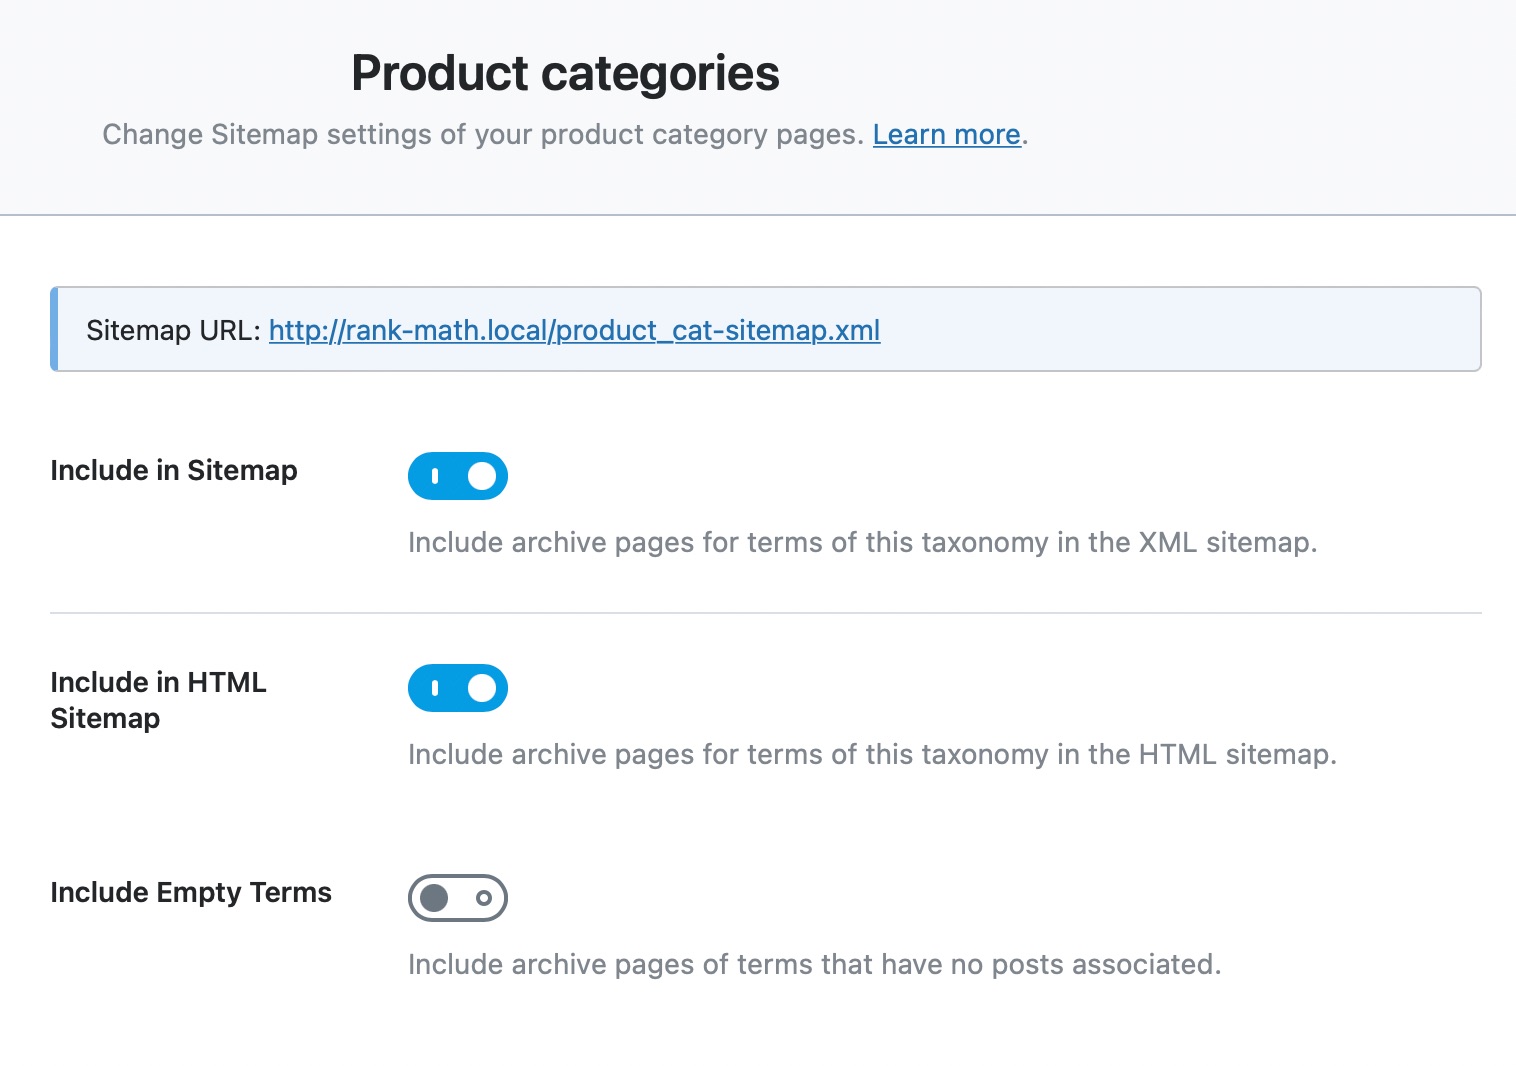Click the Include in HTML Sitemap label
The image size is (1516, 1066).
click(157, 700)
